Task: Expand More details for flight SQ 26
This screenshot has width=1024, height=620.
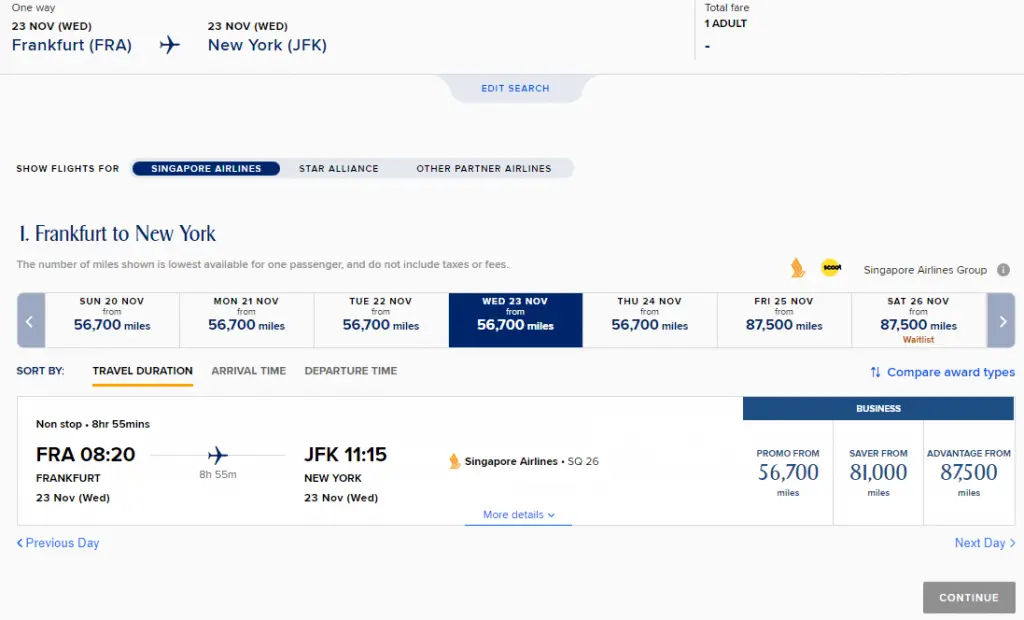Action: click(519, 515)
